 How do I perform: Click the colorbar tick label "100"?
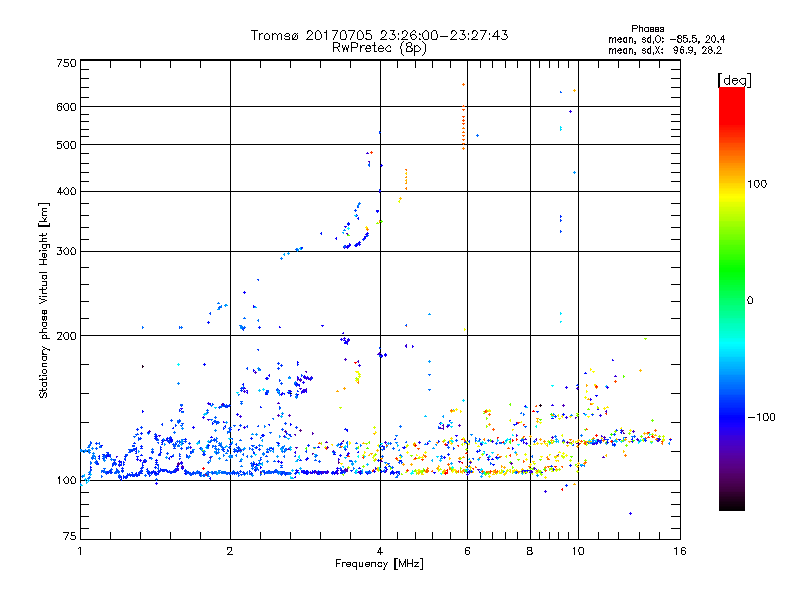coord(757,184)
